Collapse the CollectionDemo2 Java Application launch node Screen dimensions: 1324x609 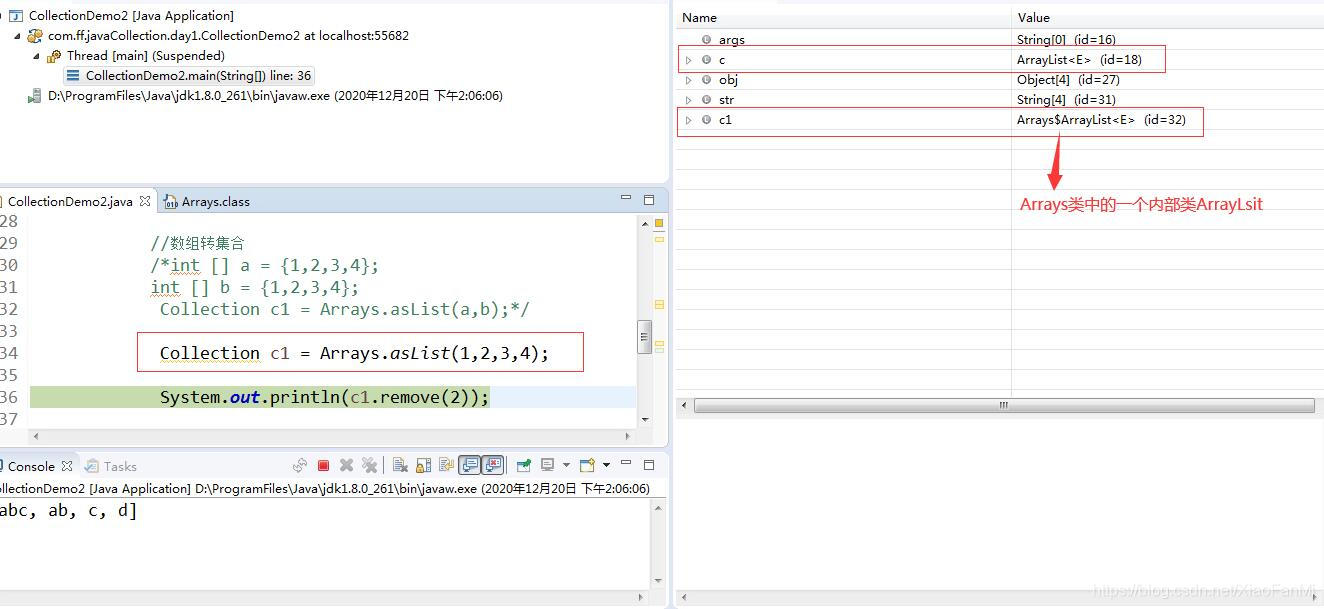click(x=1, y=15)
